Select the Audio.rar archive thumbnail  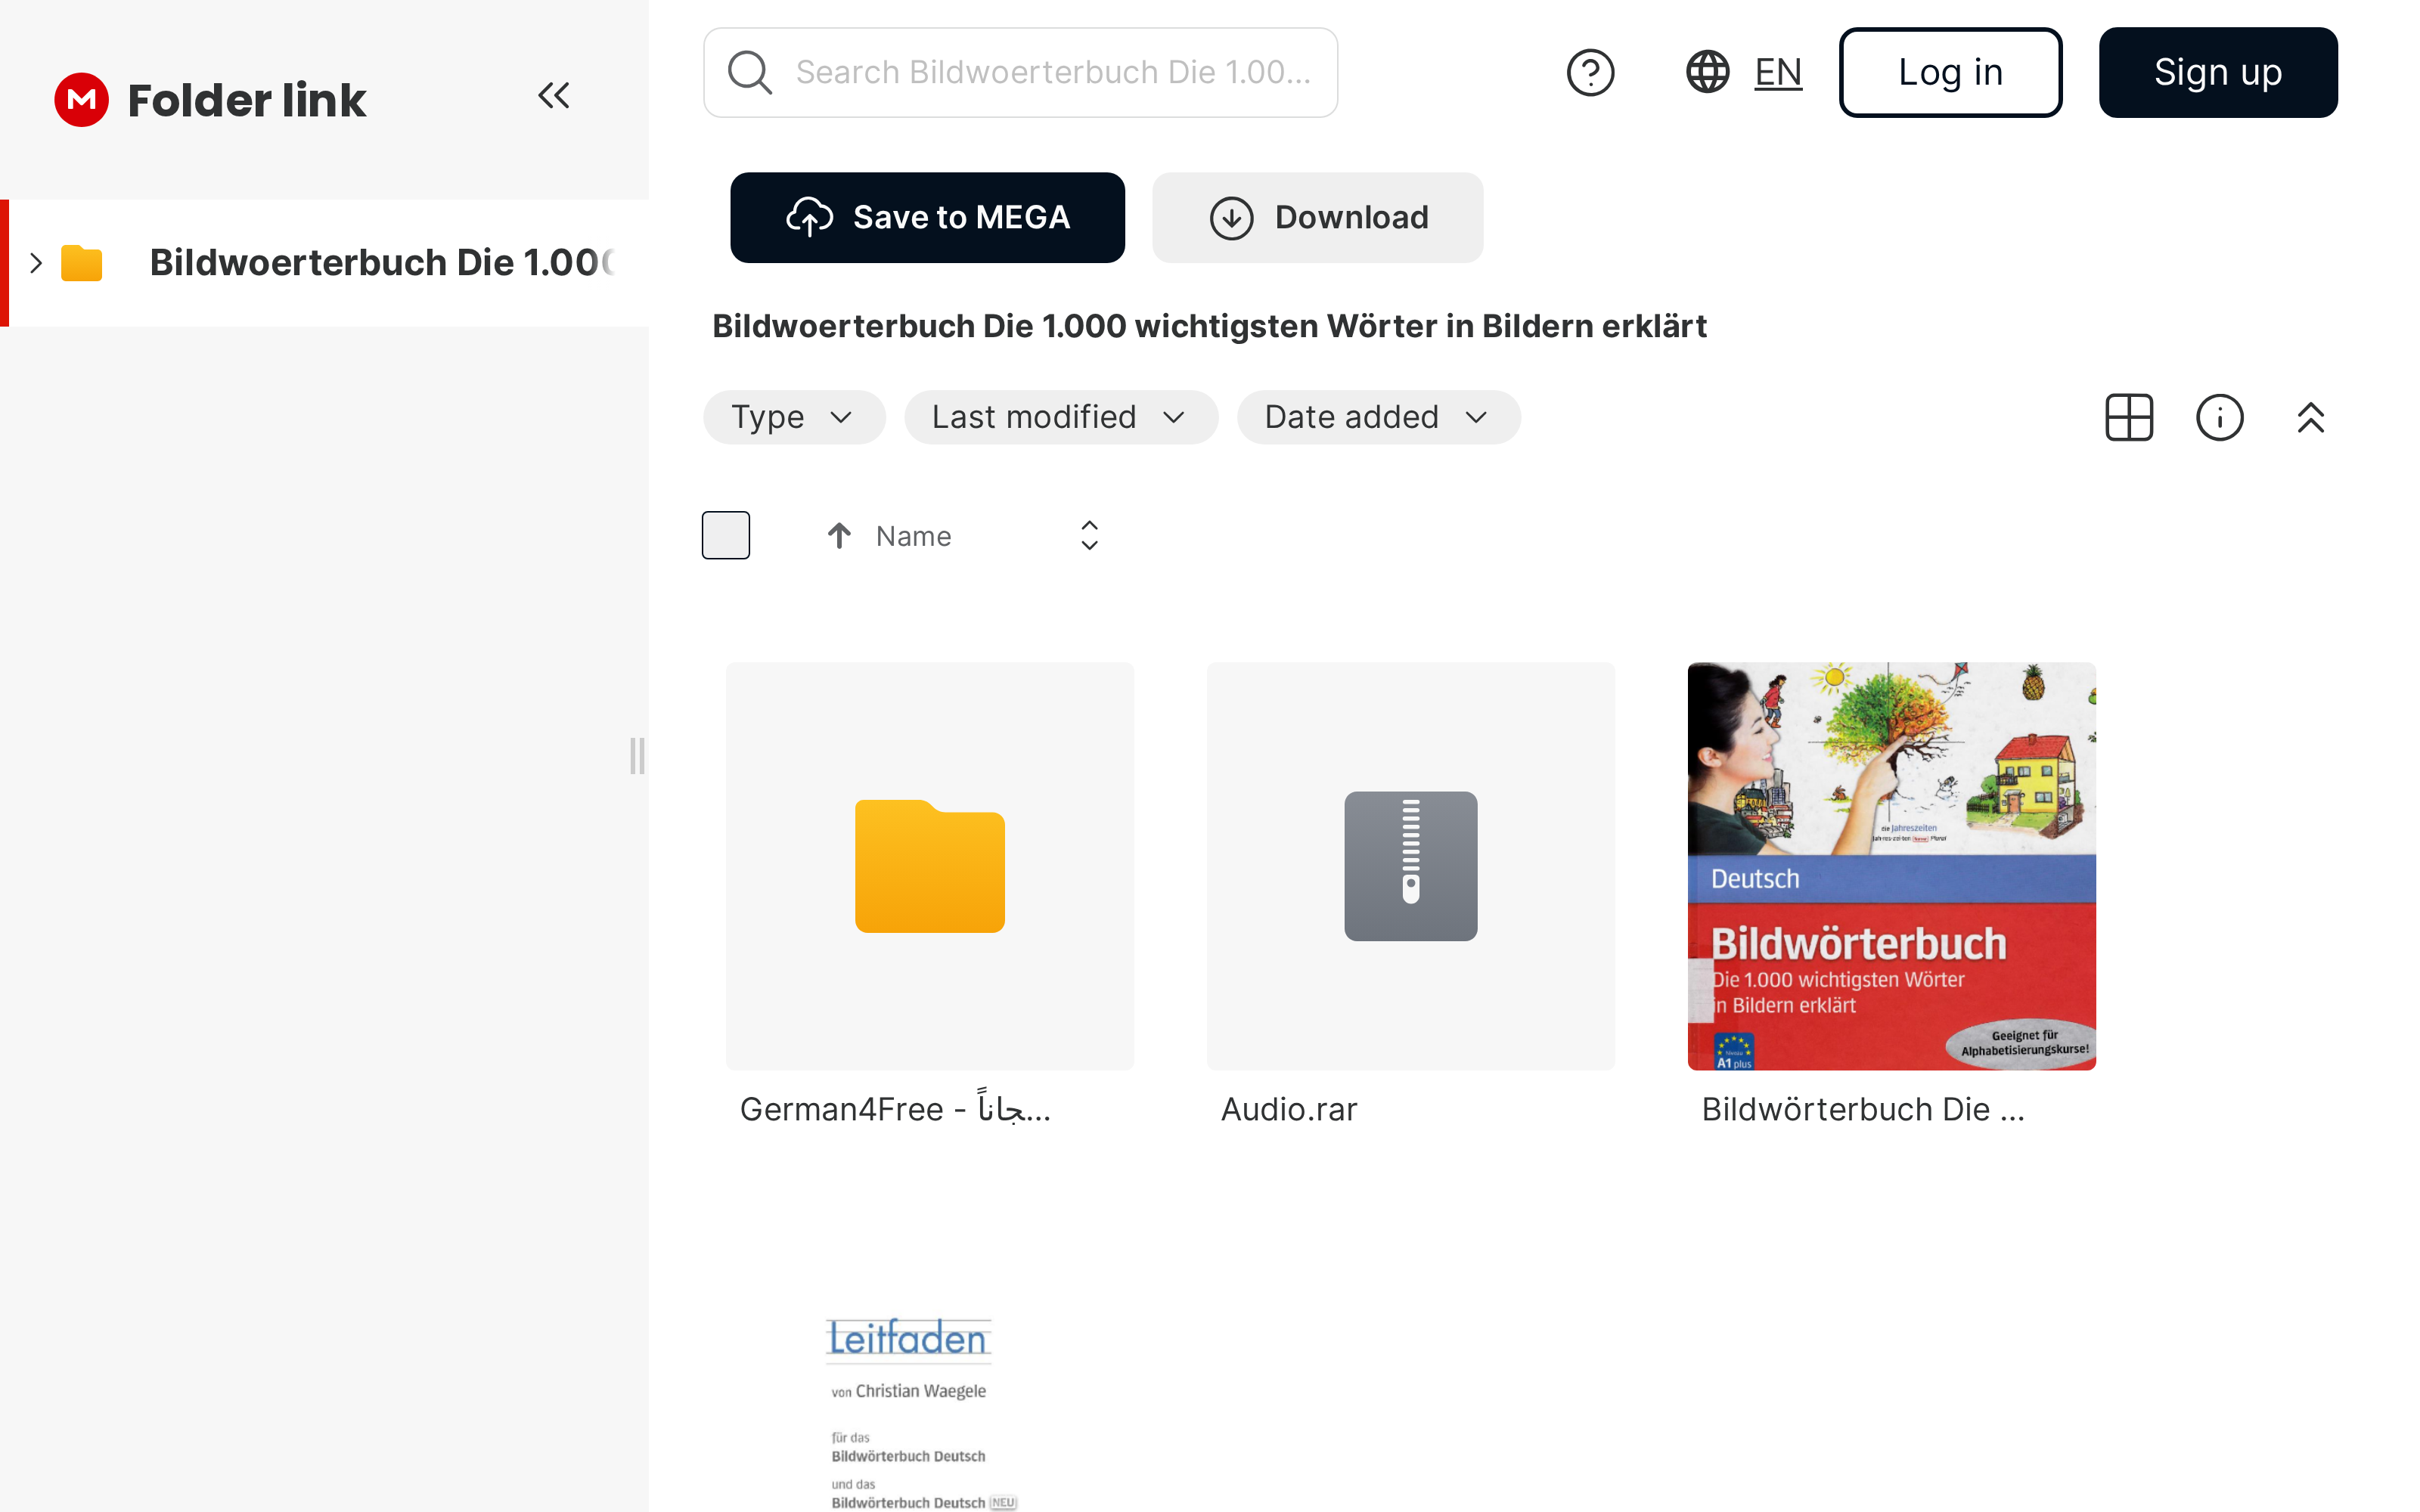tap(1410, 866)
